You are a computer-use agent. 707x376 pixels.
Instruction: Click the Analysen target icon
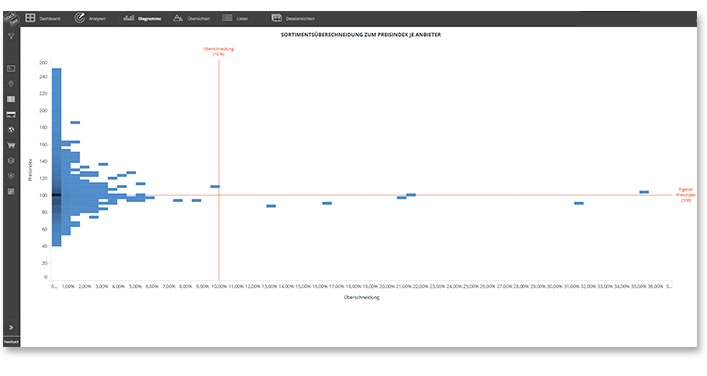79,18
